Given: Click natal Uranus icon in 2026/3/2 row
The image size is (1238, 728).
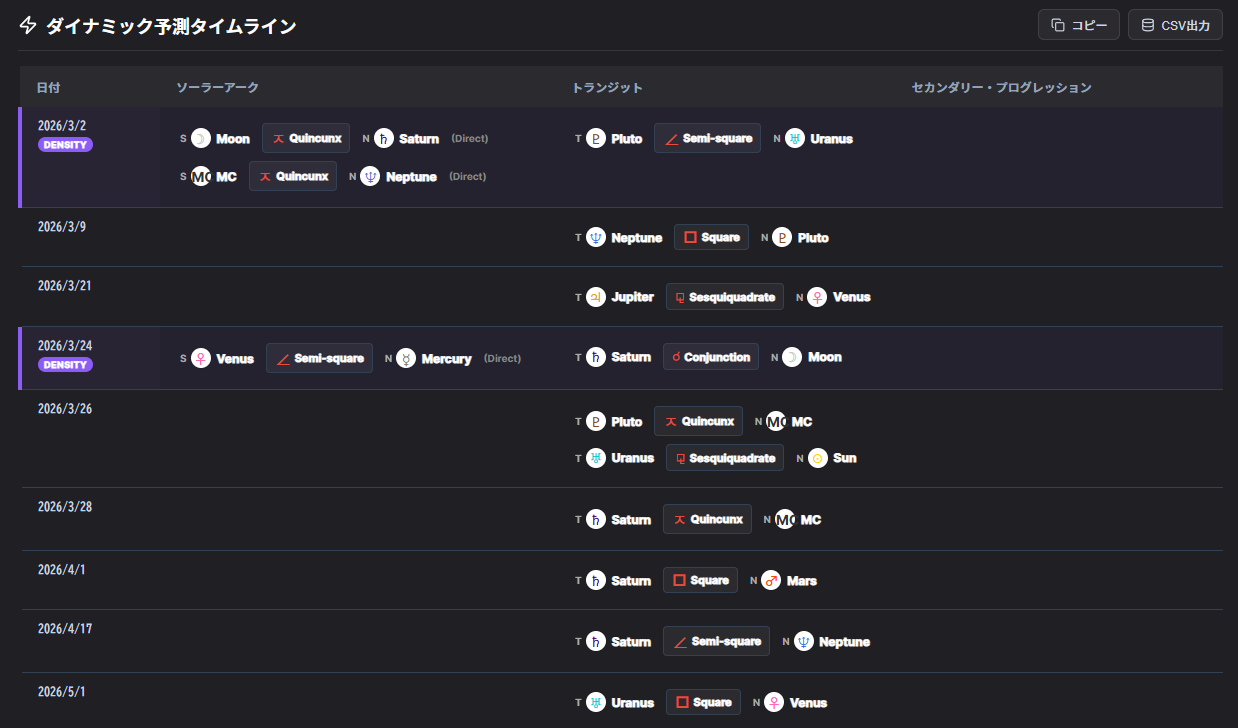Looking at the screenshot, I should [x=795, y=139].
